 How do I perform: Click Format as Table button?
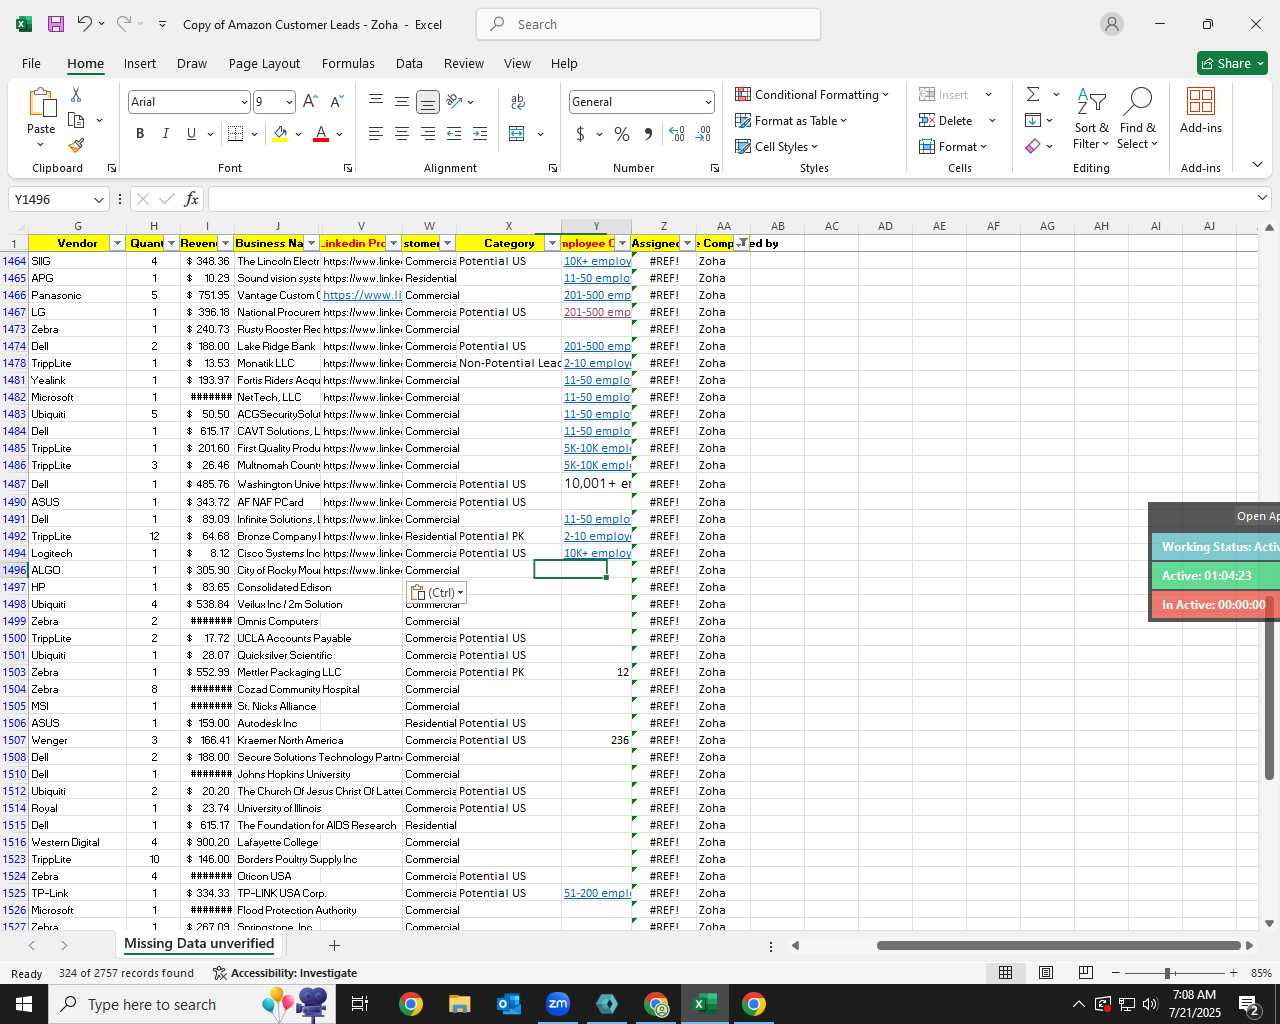click(x=791, y=120)
